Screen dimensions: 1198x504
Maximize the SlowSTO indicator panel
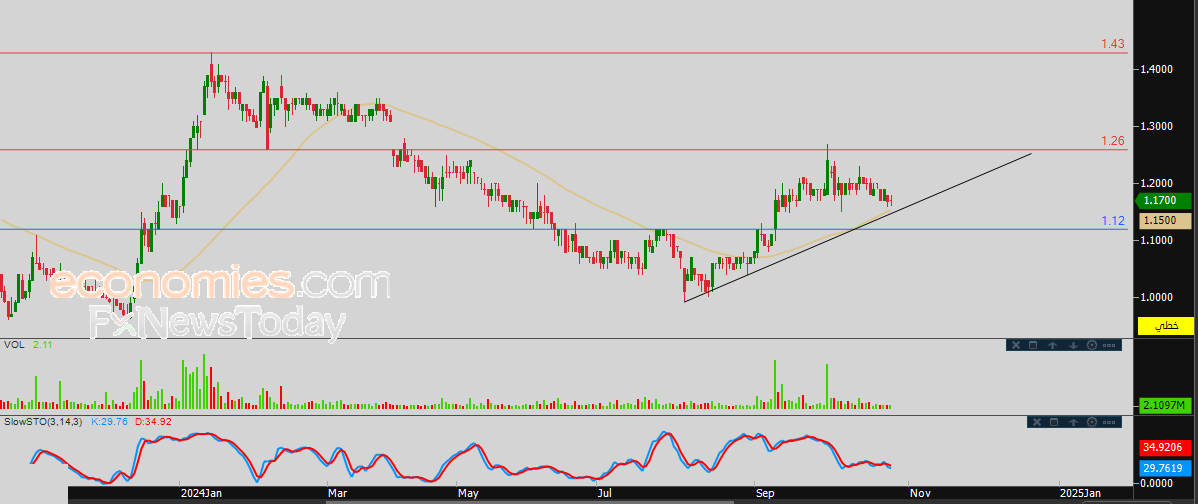(x=1054, y=422)
